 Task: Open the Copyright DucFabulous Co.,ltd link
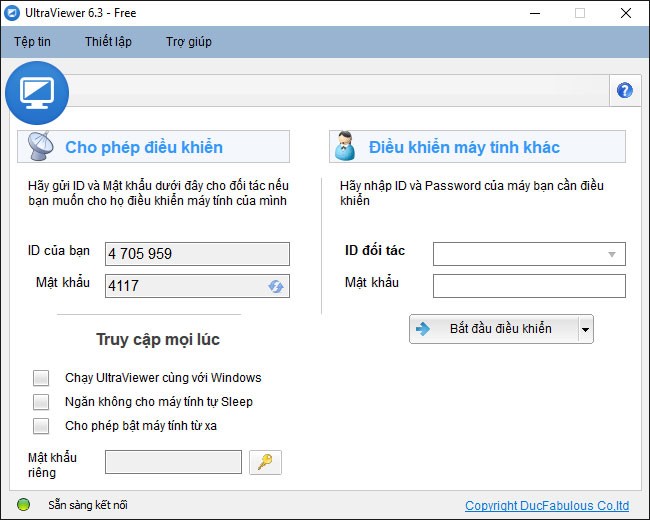(x=546, y=506)
